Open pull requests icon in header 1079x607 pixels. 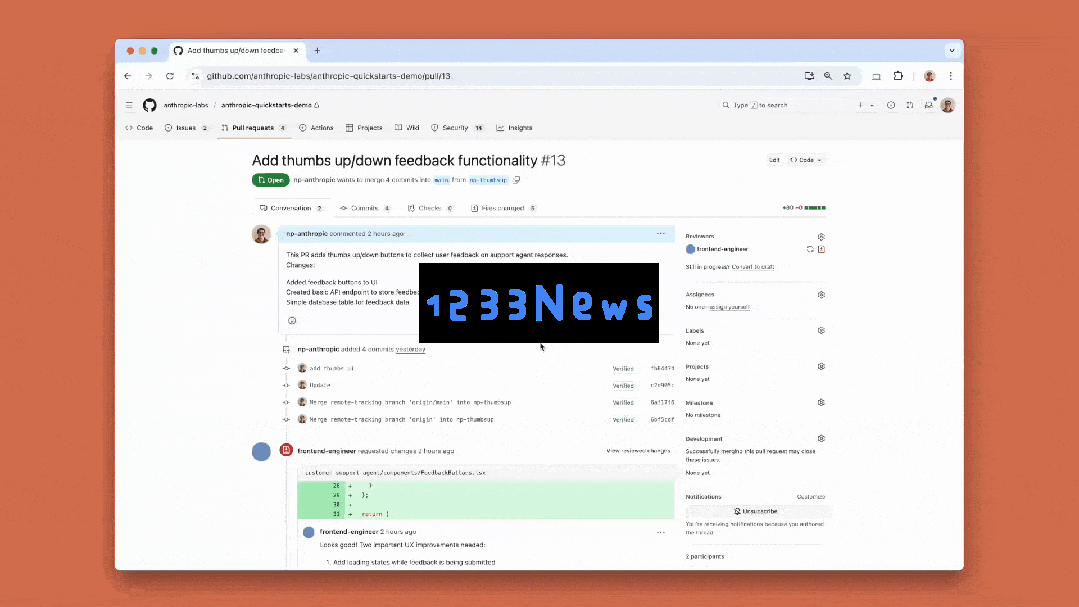pyautogui.click(x=910, y=105)
